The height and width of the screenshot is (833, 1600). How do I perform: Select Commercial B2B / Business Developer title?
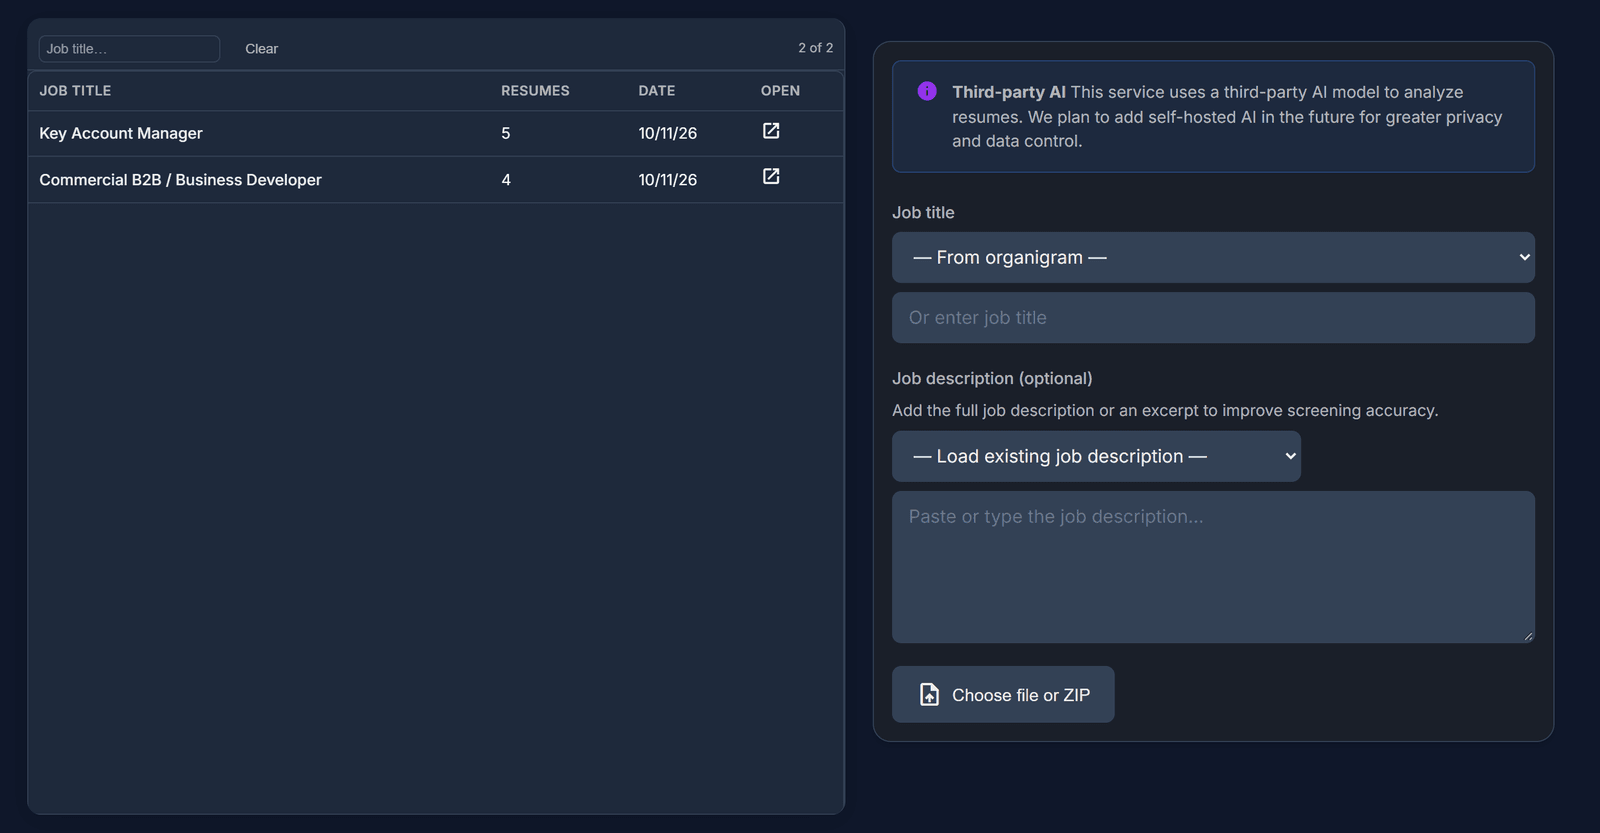pyautogui.click(x=180, y=180)
